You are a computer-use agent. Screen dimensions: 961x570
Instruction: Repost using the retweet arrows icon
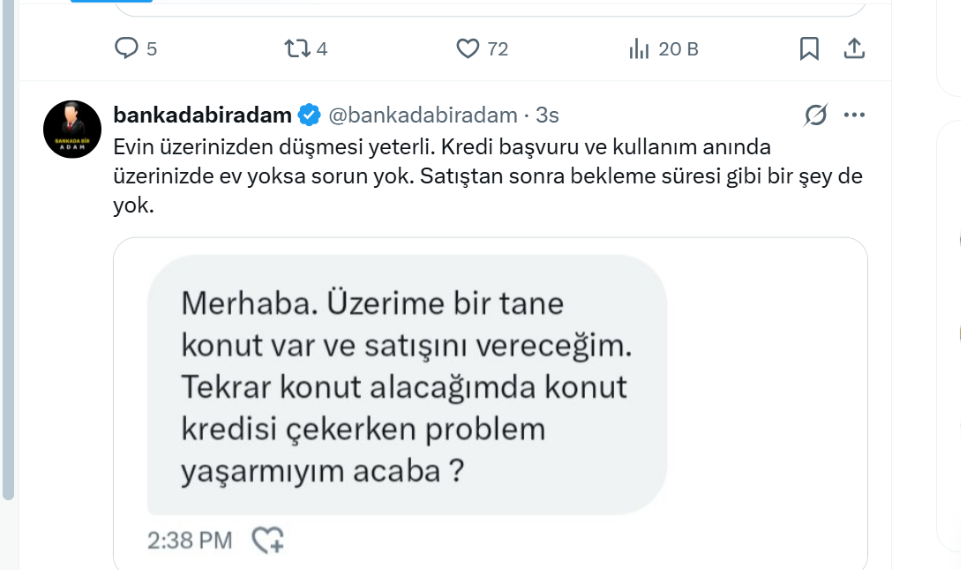296,48
